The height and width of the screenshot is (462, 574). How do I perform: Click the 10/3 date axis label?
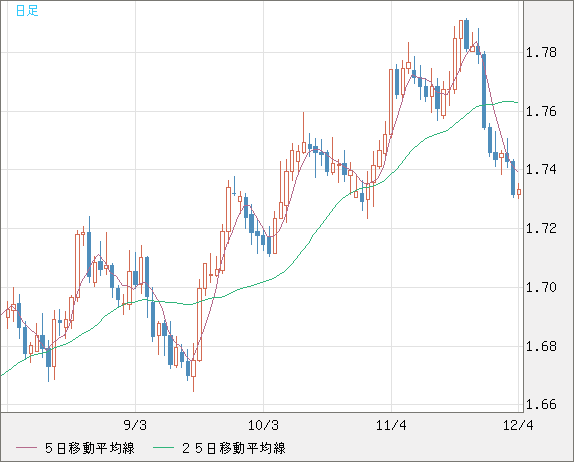coord(263,425)
